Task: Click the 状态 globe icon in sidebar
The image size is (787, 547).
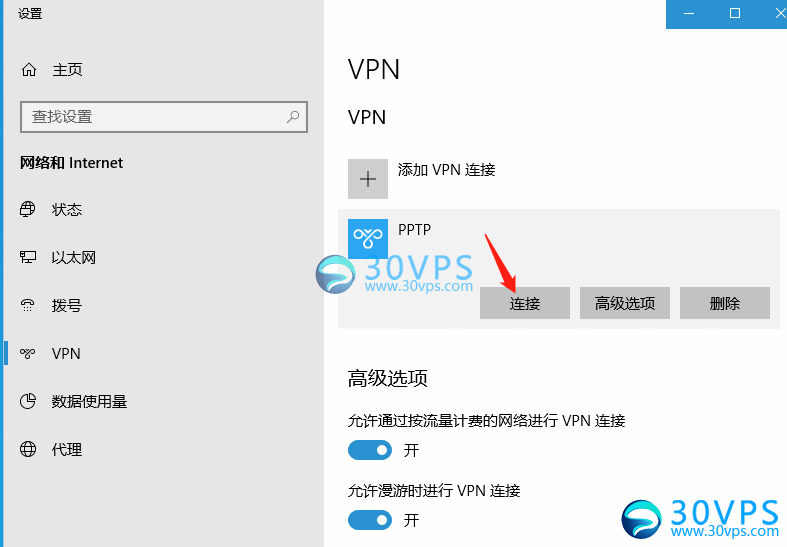Action: (28, 209)
